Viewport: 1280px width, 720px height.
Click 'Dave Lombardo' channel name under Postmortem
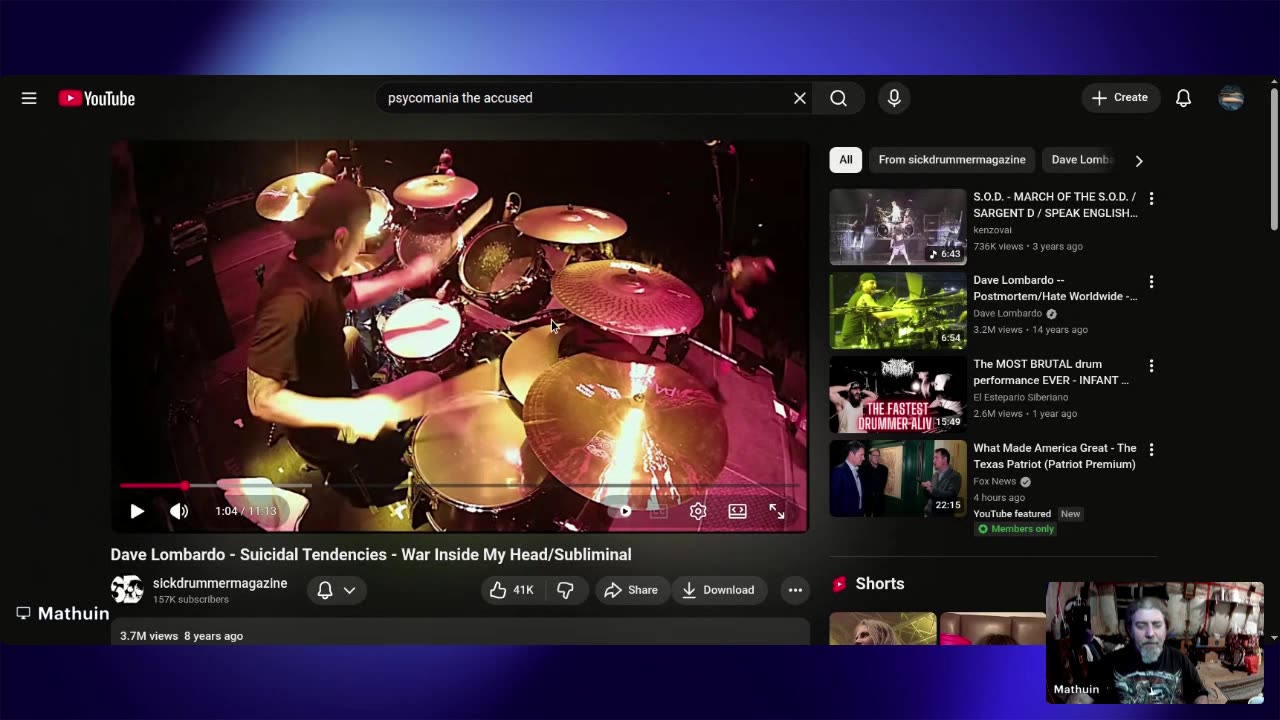(1008, 314)
